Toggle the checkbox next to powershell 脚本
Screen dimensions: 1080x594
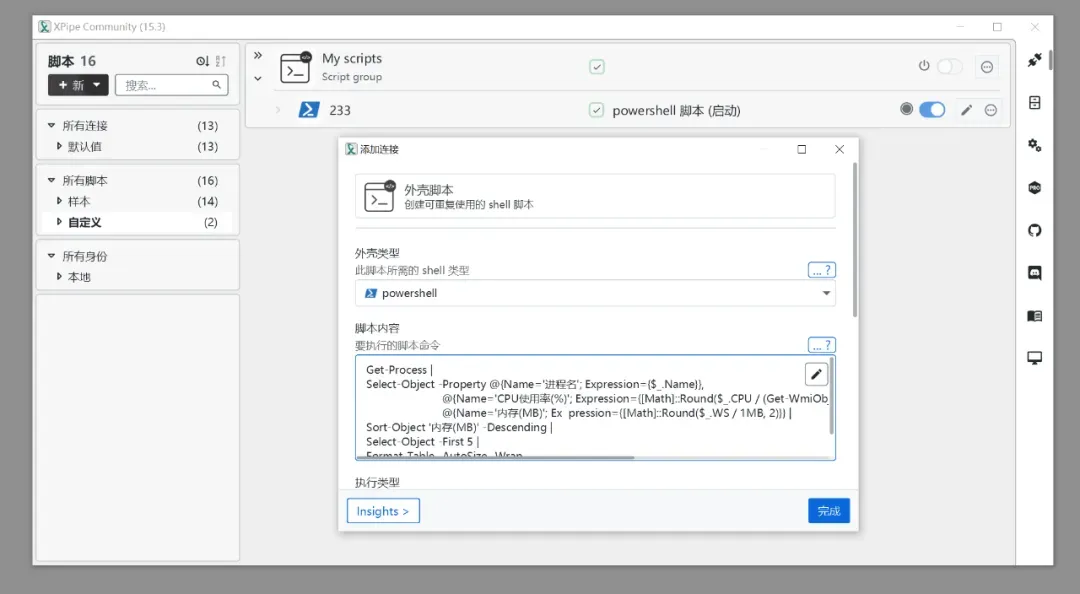point(596,110)
